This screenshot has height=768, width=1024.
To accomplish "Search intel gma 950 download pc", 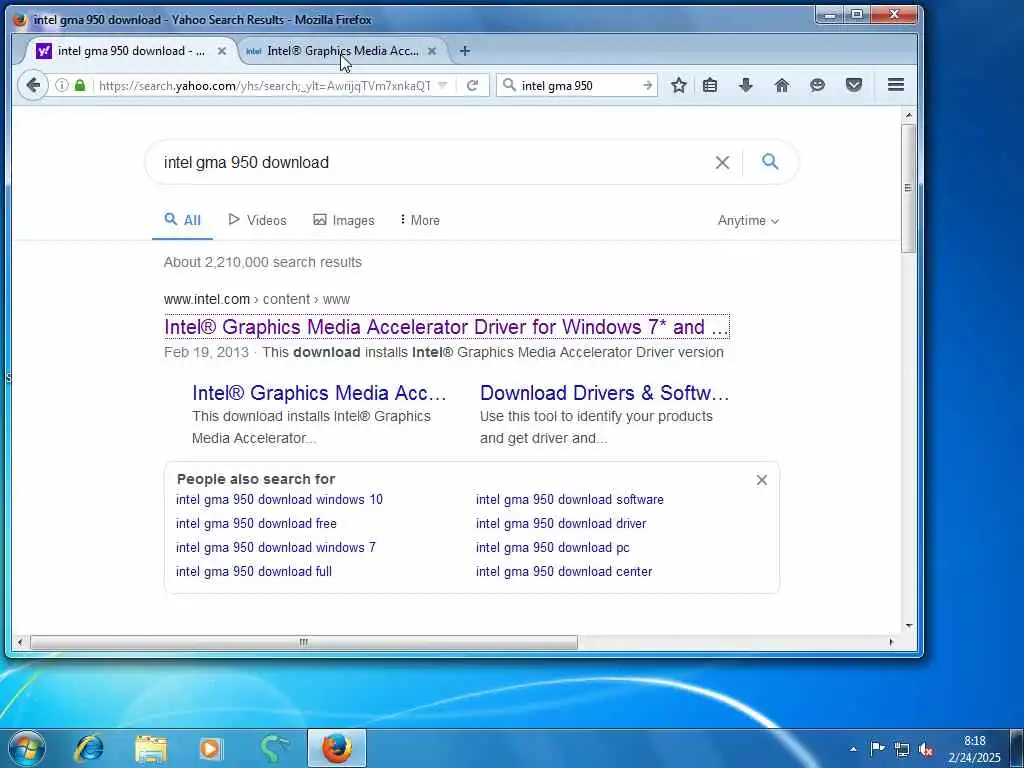I will tap(552, 548).
